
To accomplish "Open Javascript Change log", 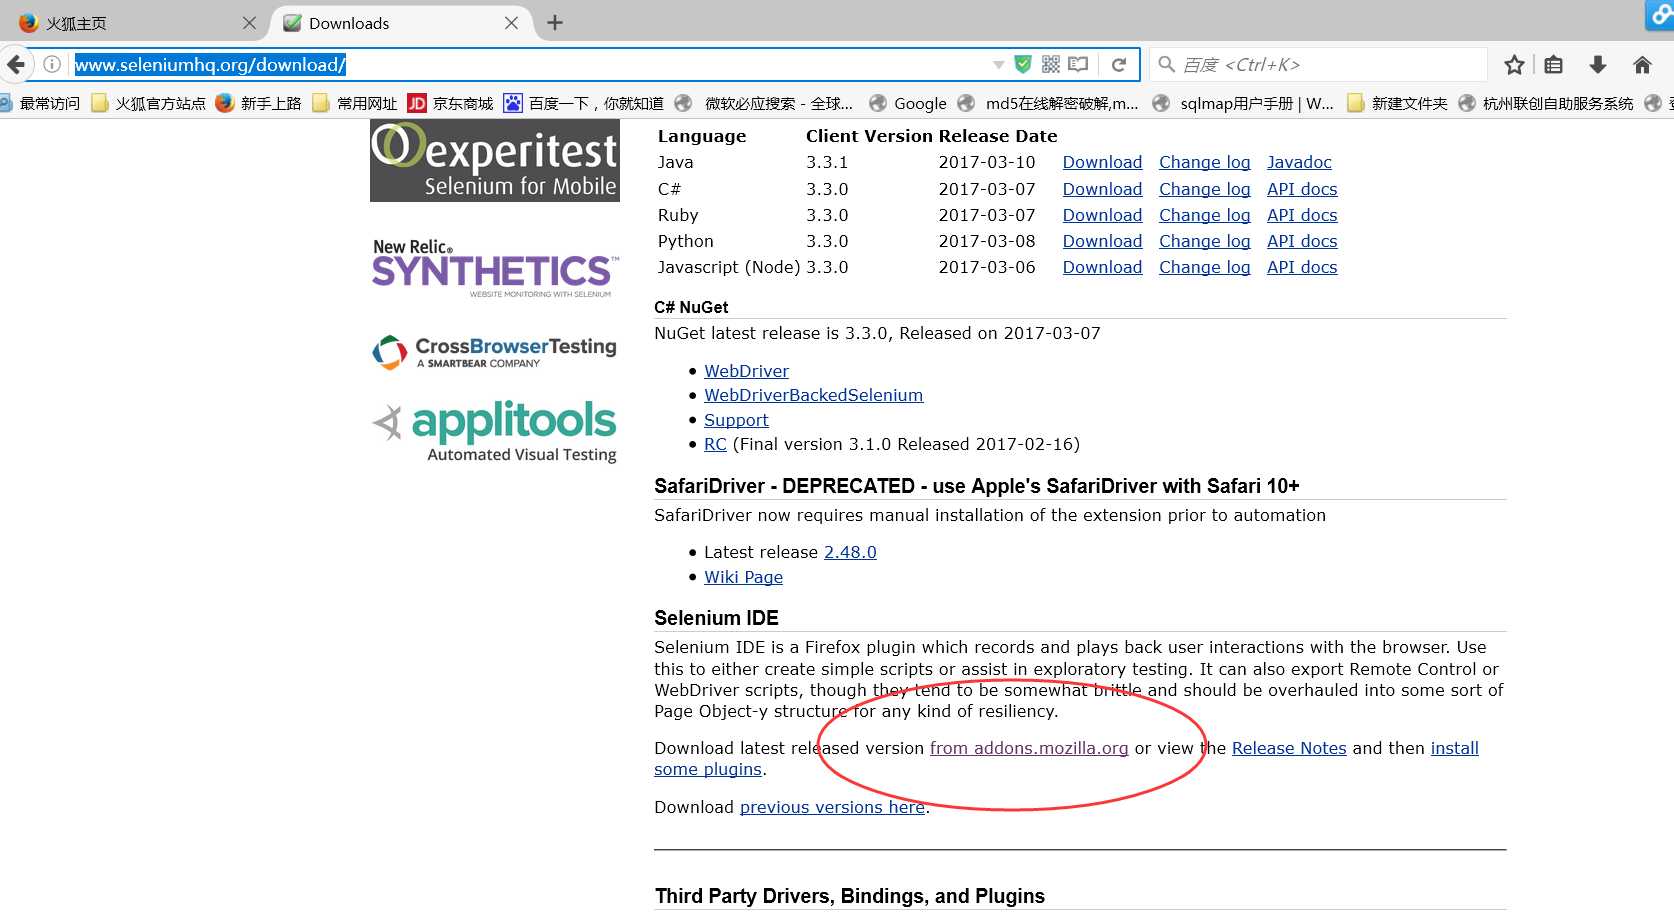I will click(x=1204, y=267).
